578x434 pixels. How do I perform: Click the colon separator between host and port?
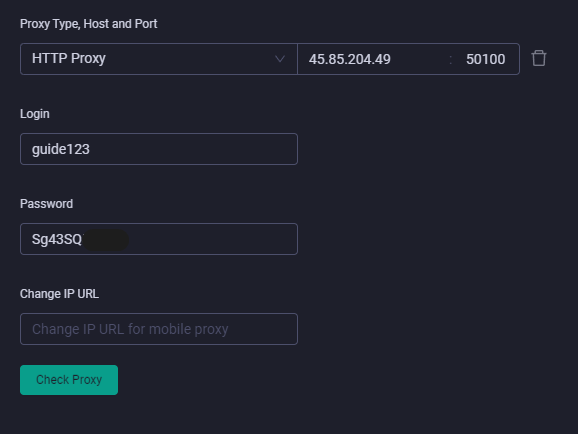[x=451, y=59]
